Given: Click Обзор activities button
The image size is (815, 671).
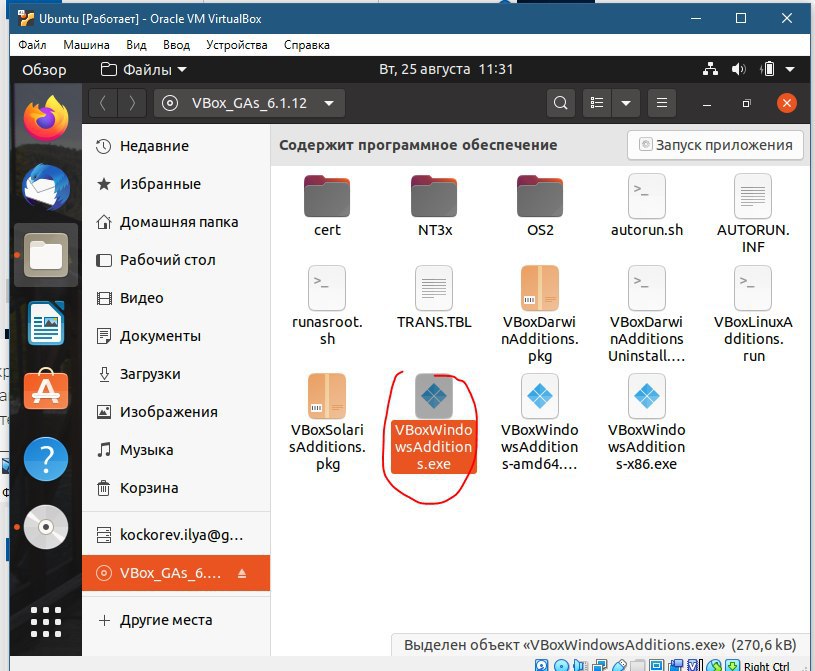Looking at the screenshot, I should point(44,69).
